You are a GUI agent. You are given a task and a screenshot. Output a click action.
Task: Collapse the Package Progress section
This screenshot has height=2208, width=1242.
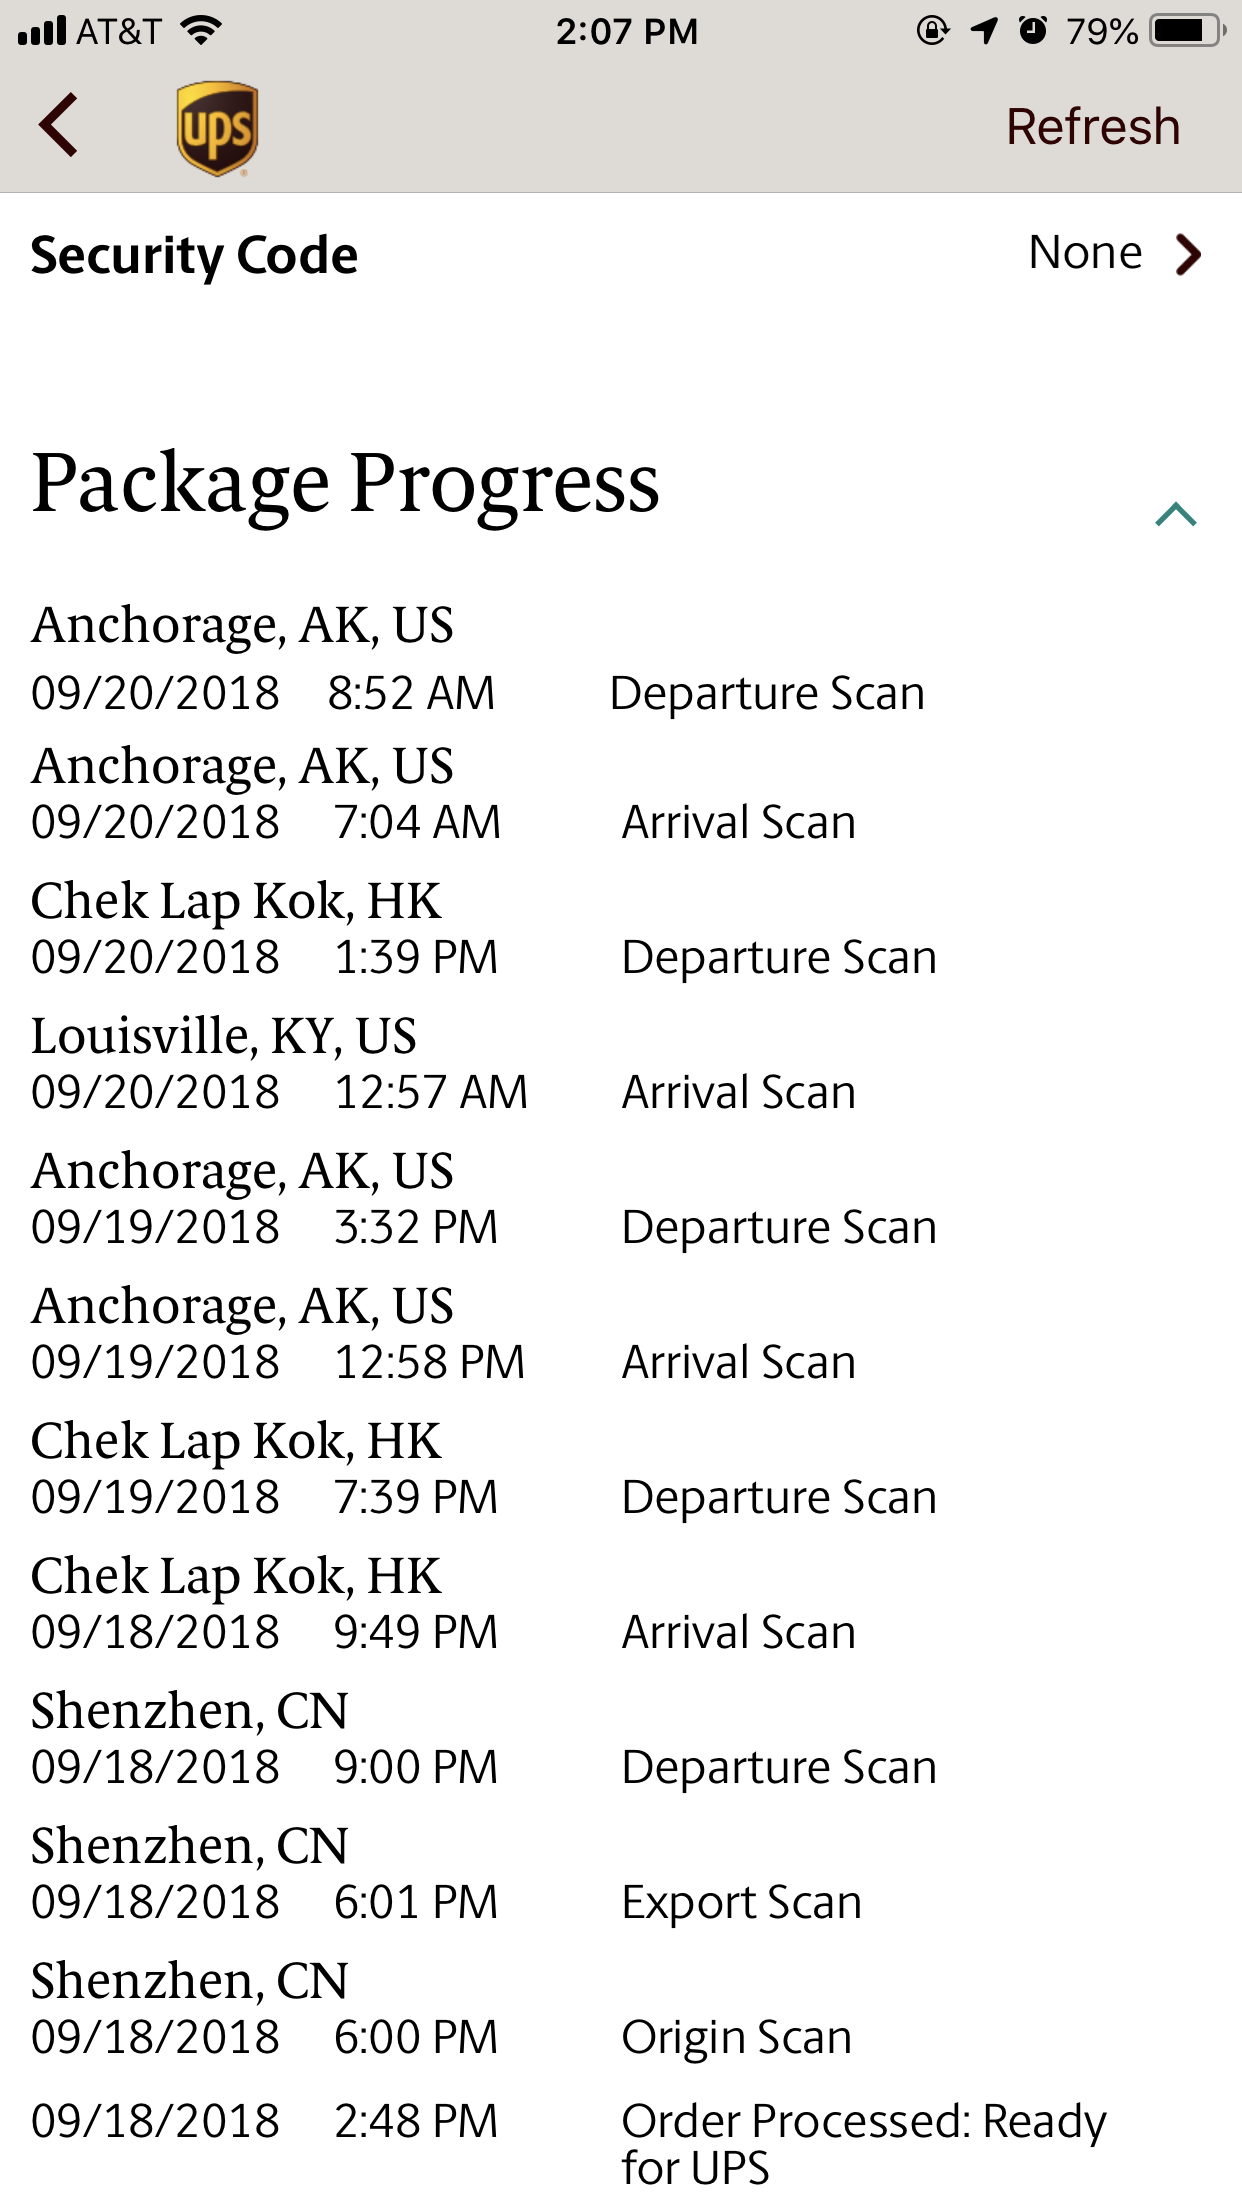1175,514
